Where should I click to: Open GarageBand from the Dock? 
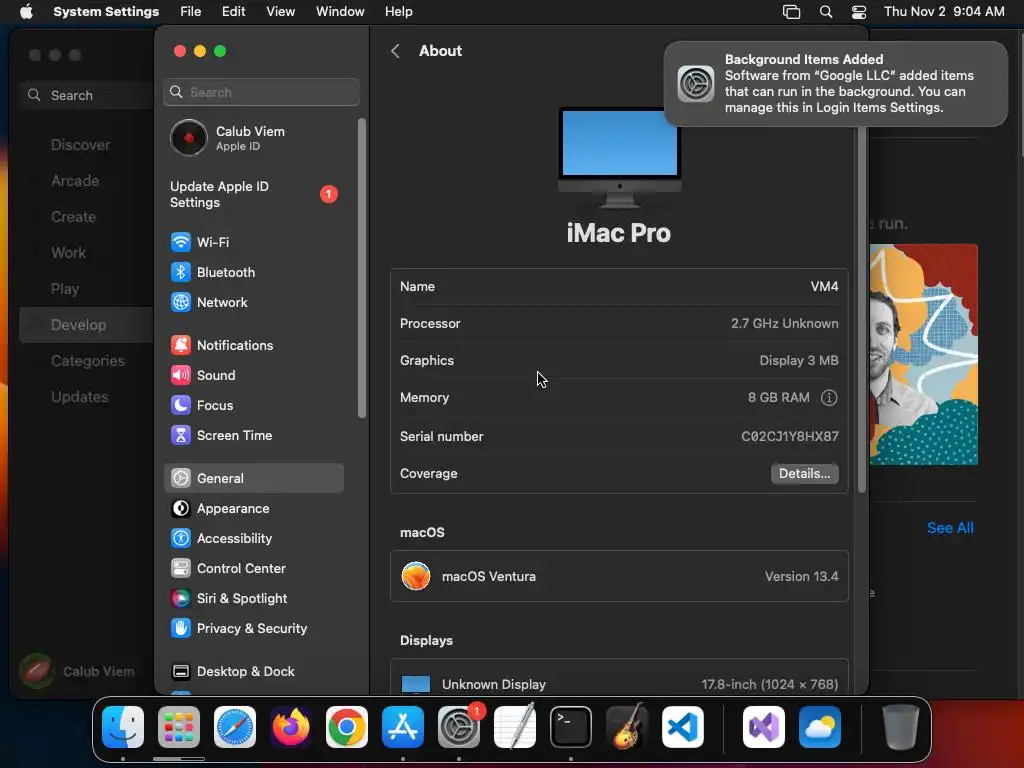[627, 727]
